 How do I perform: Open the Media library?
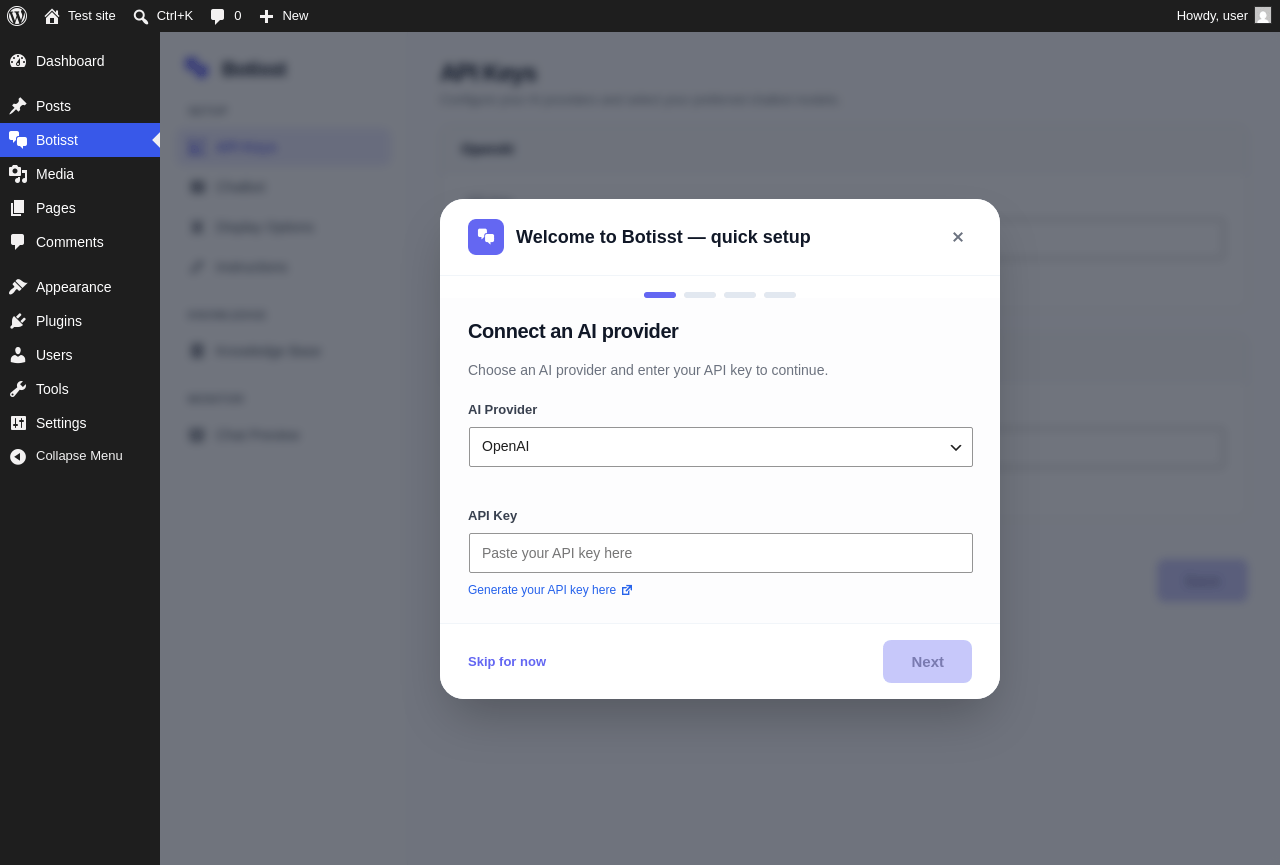pyautogui.click(x=80, y=174)
